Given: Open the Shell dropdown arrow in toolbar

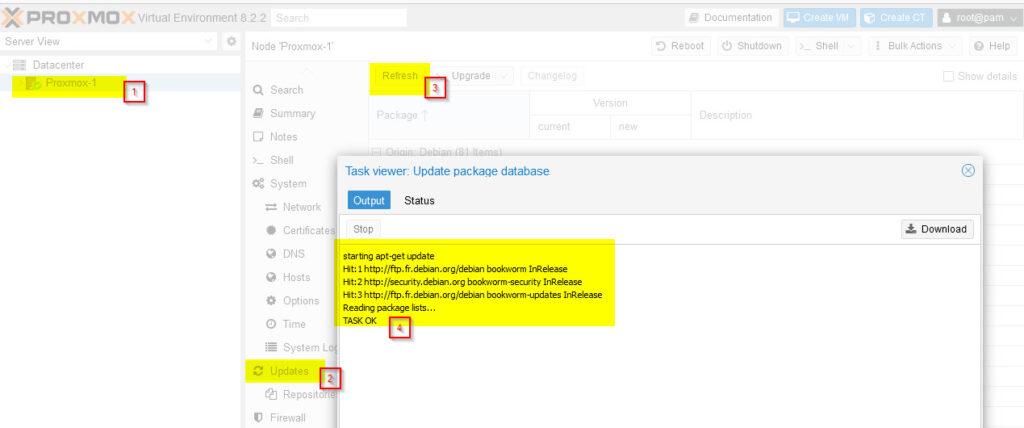Looking at the screenshot, I should coord(850,46).
